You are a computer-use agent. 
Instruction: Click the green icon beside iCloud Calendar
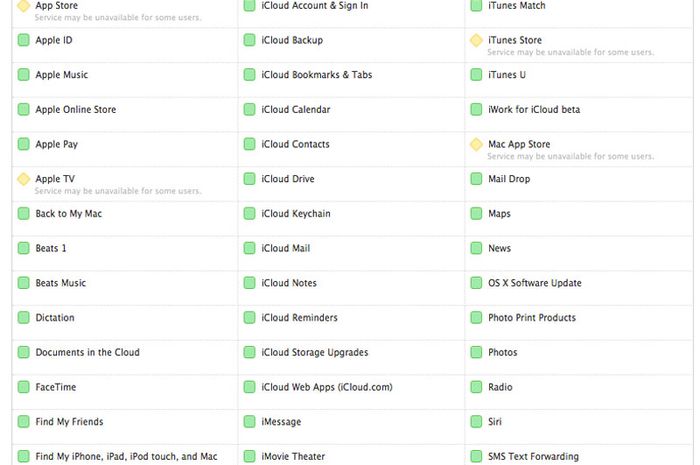[250, 109]
